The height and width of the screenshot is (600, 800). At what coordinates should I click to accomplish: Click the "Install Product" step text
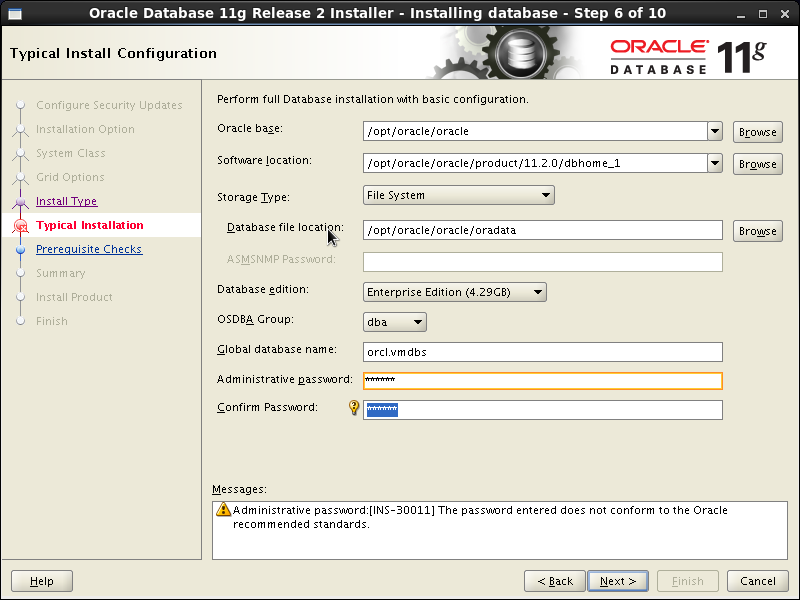[x=74, y=297]
